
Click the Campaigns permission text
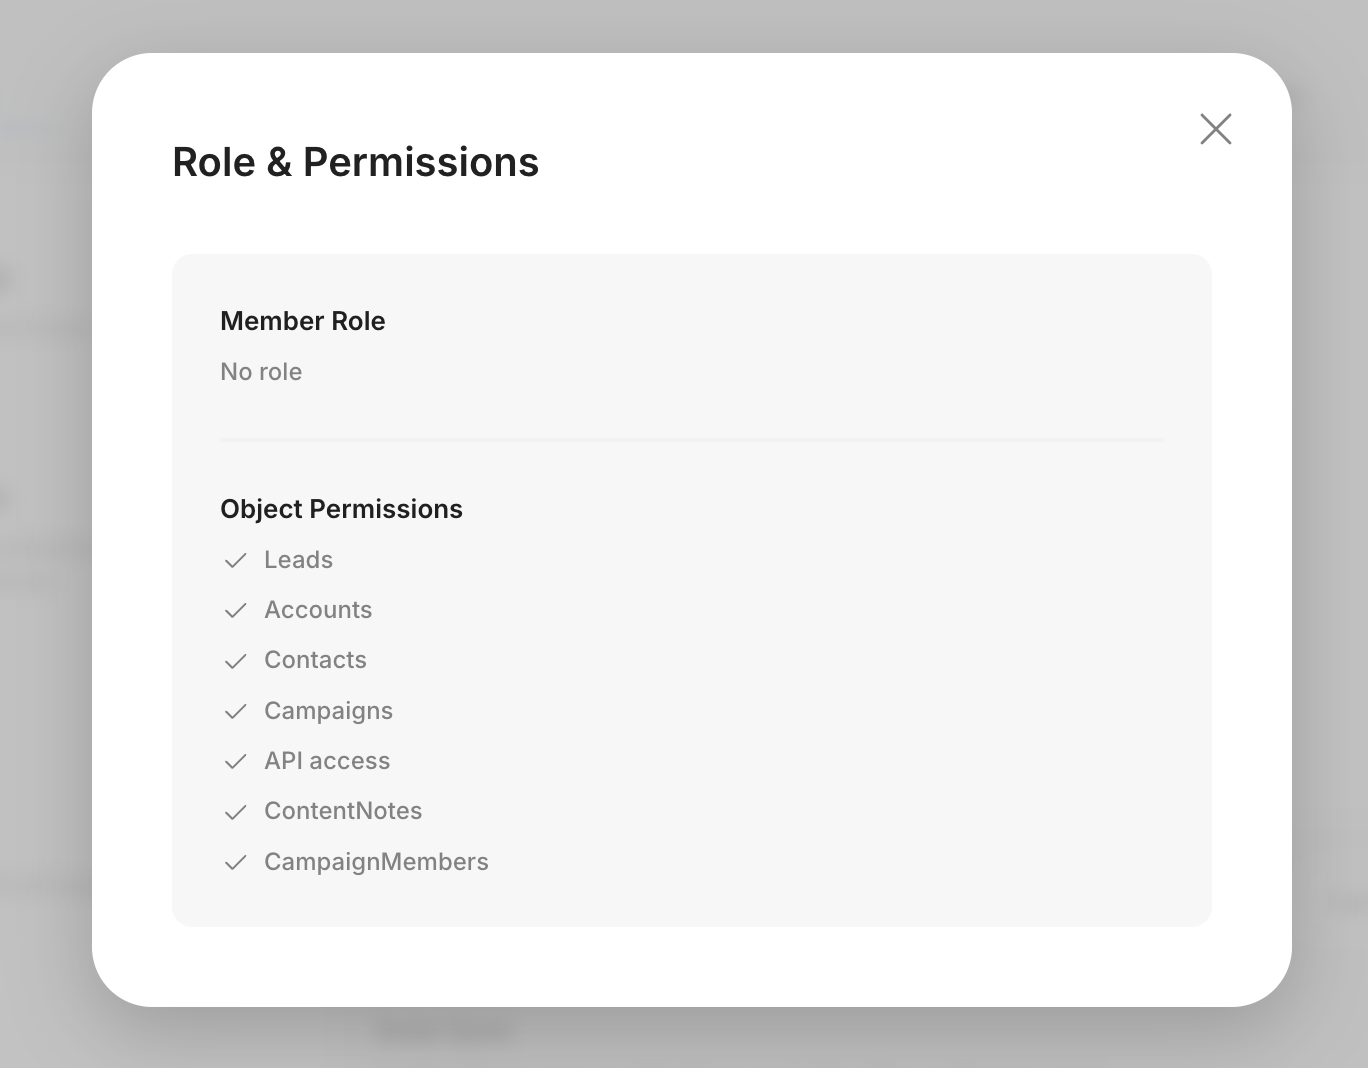pyautogui.click(x=328, y=711)
